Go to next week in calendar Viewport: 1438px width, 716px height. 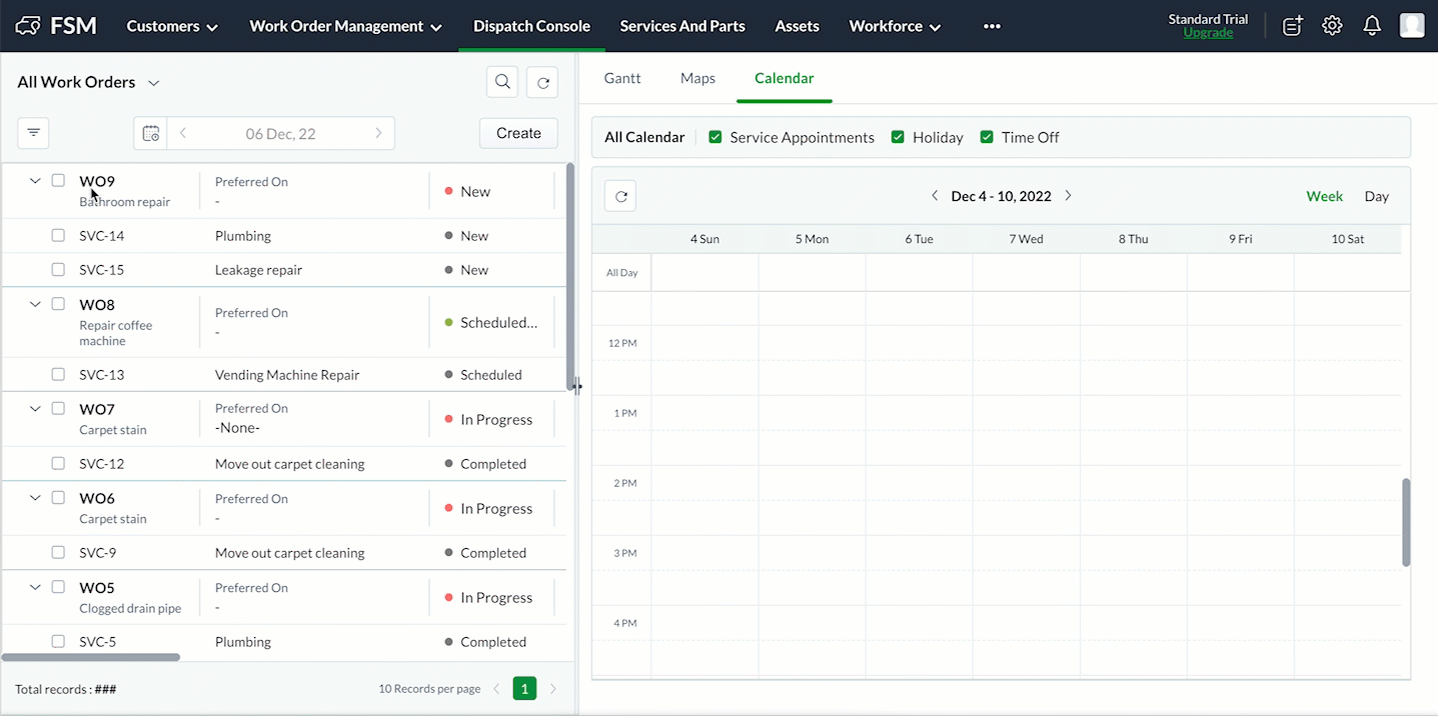(x=1068, y=196)
